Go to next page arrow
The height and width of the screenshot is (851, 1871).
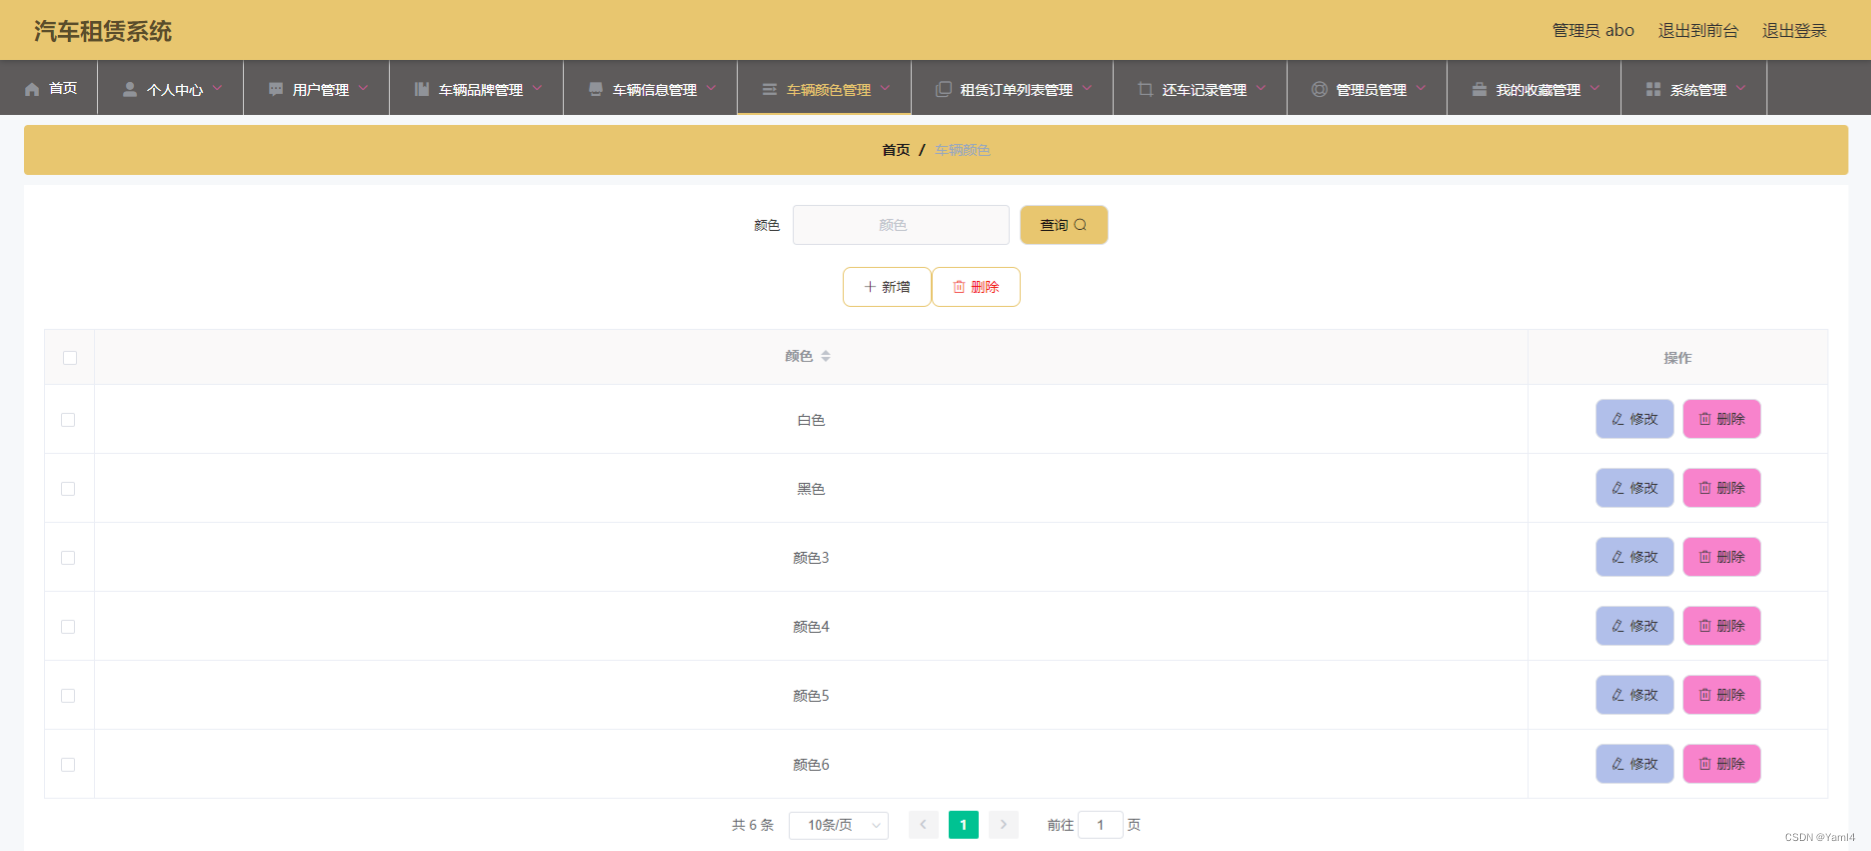[x=1003, y=825]
